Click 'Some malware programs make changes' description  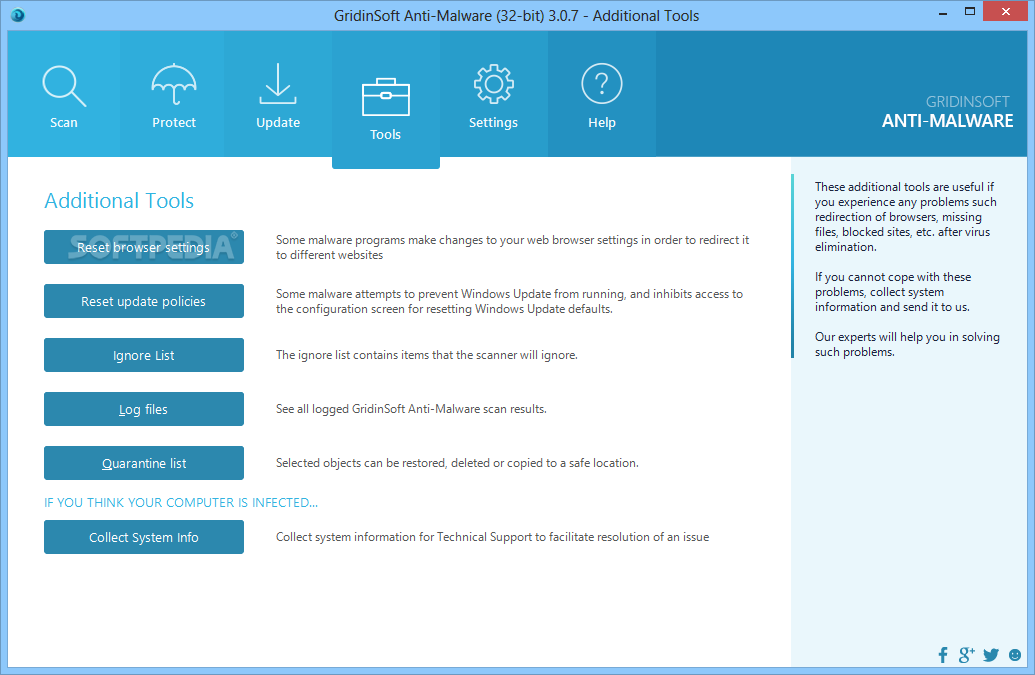512,247
